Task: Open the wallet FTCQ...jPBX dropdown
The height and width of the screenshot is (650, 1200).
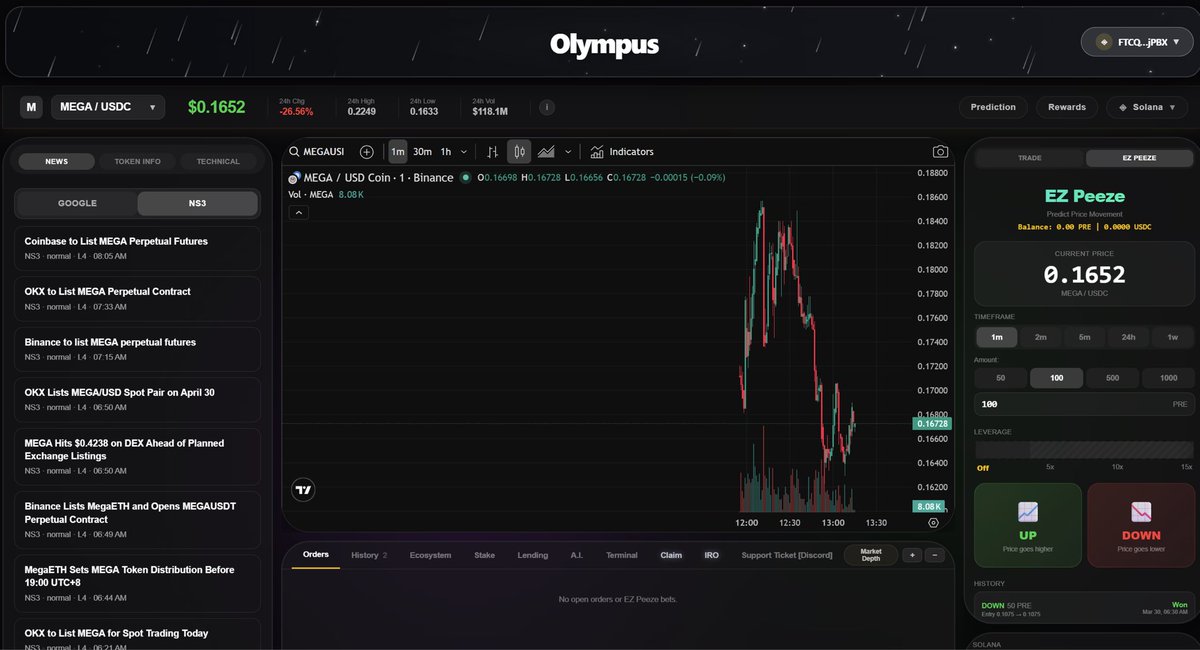Action: click(x=1137, y=42)
